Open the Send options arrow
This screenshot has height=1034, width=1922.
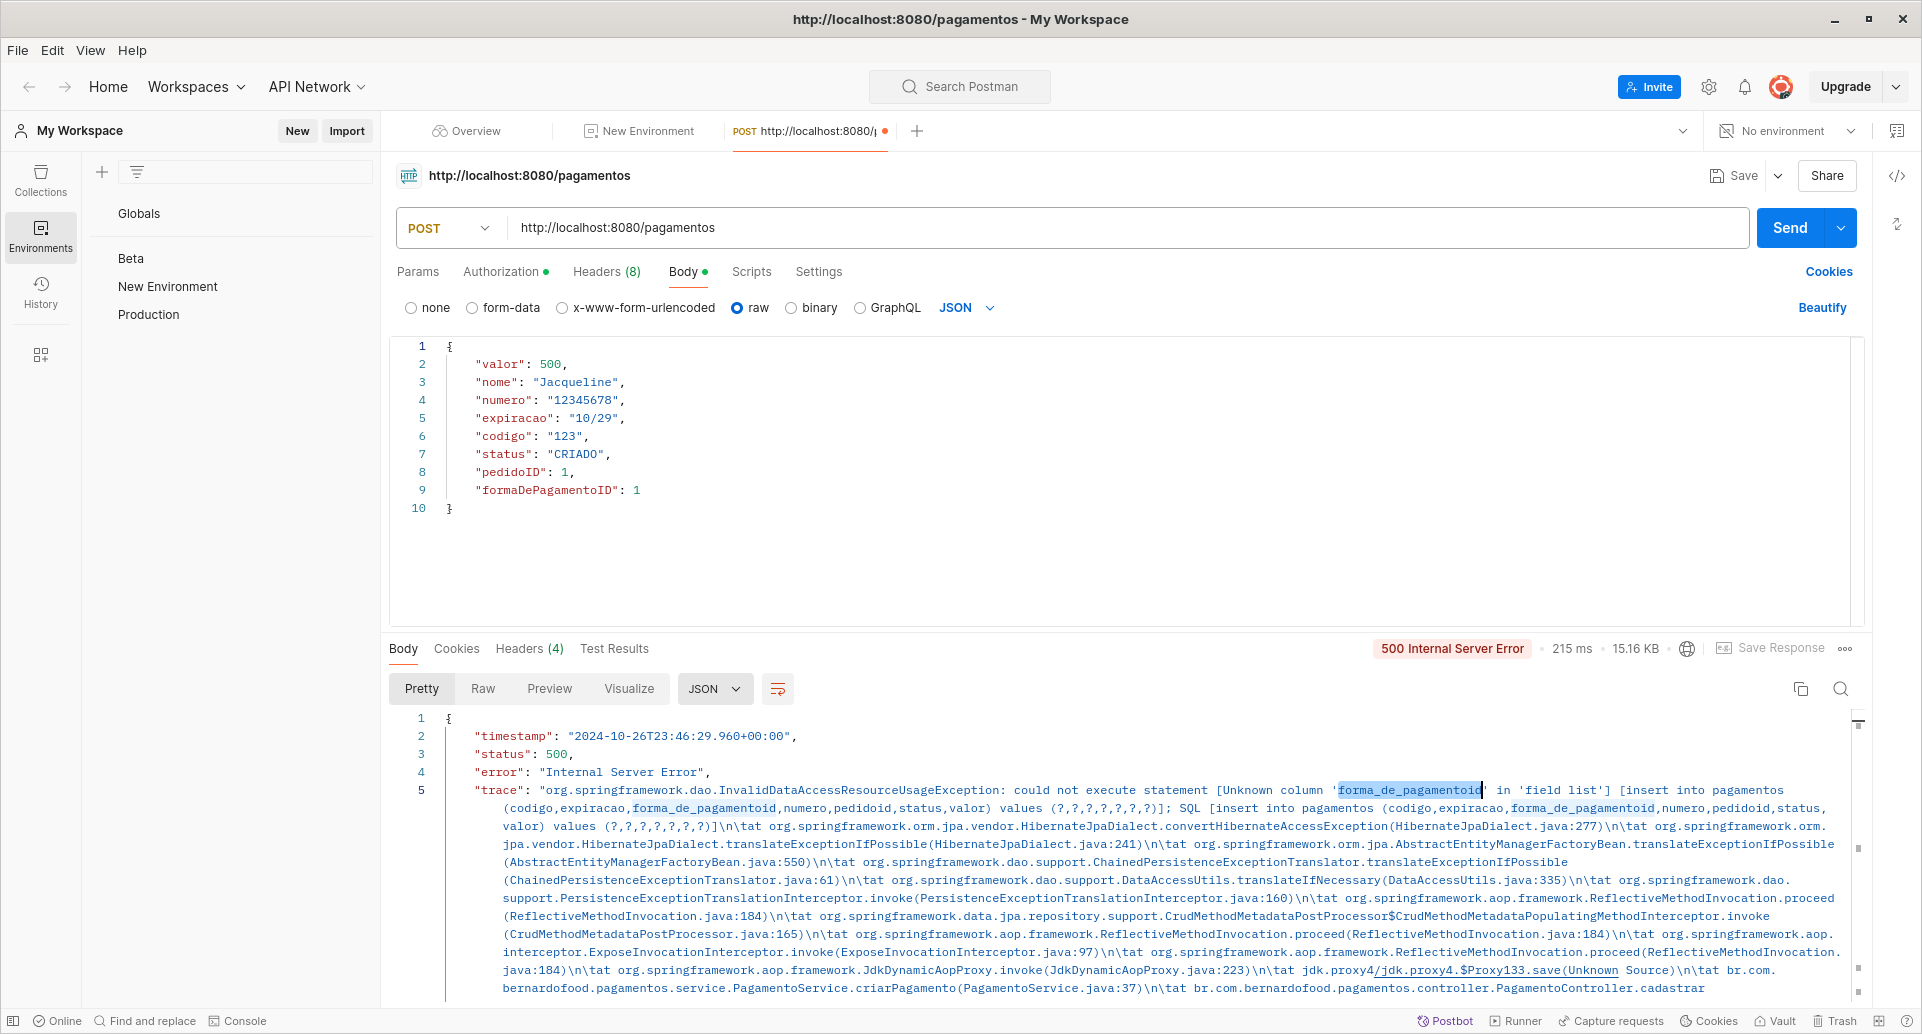pyautogui.click(x=1841, y=228)
